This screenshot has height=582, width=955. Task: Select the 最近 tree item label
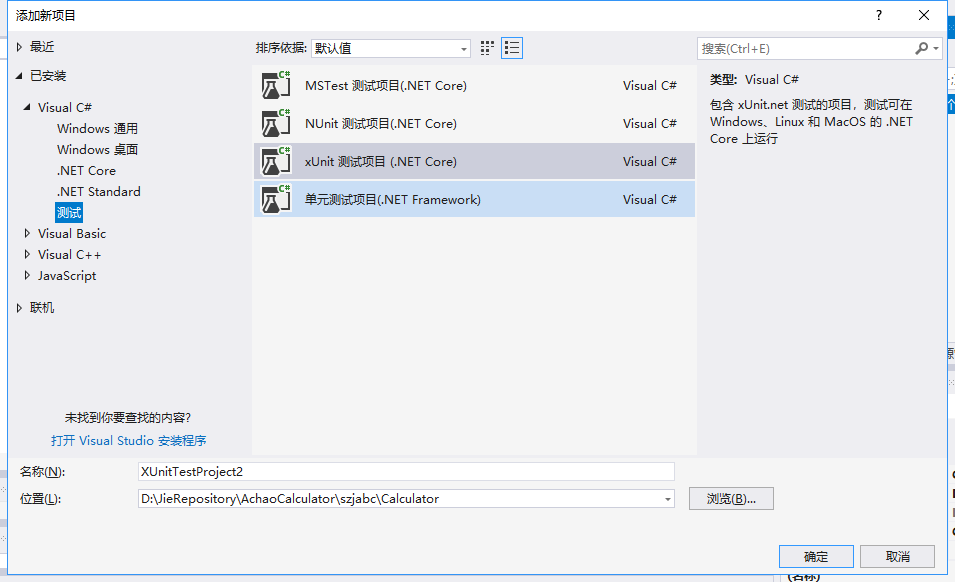[42, 47]
